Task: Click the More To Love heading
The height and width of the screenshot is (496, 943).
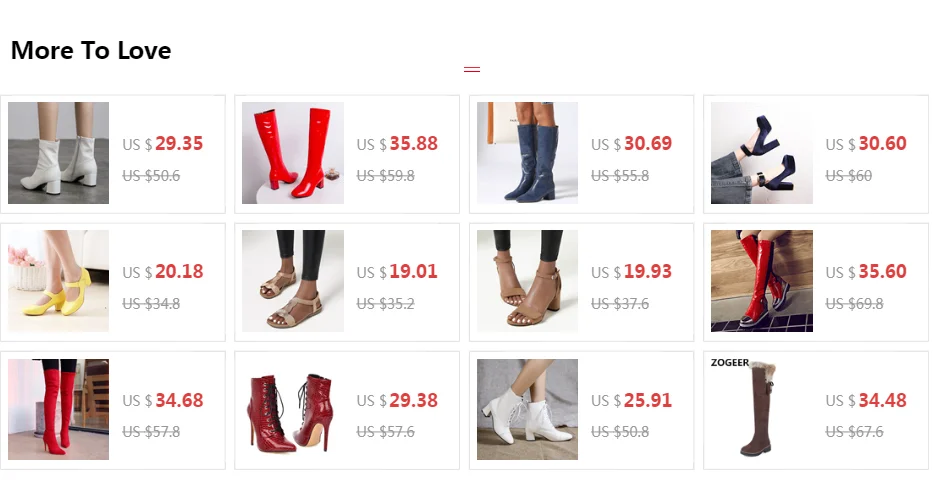Action: tap(91, 51)
